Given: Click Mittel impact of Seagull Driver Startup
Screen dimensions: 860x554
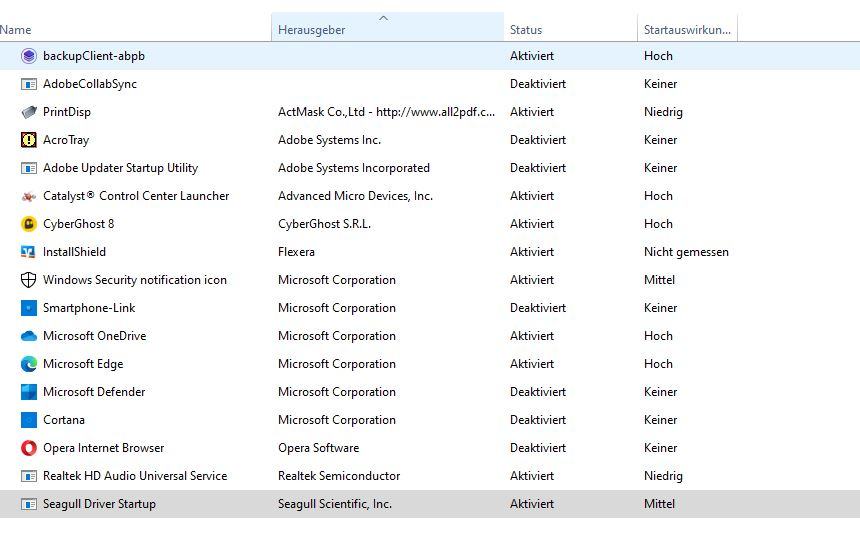Looking at the screenshot, I should [x=659, y=504].
